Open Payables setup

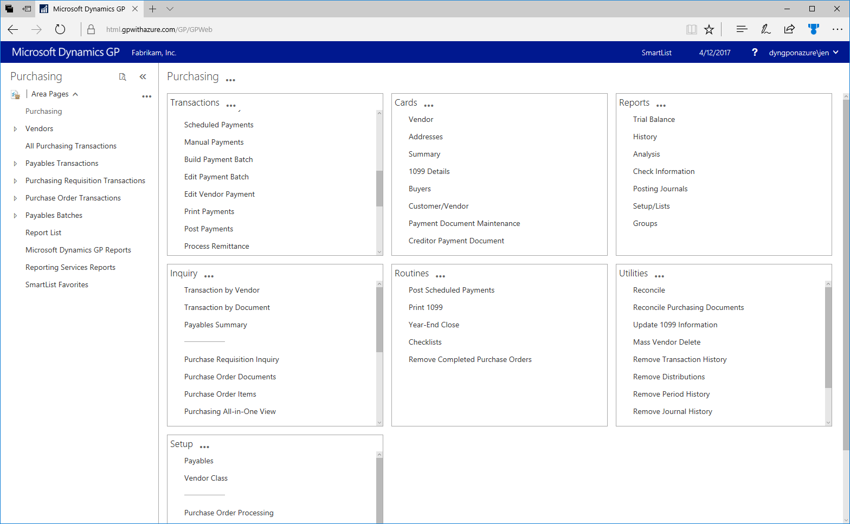pos(198,461)
